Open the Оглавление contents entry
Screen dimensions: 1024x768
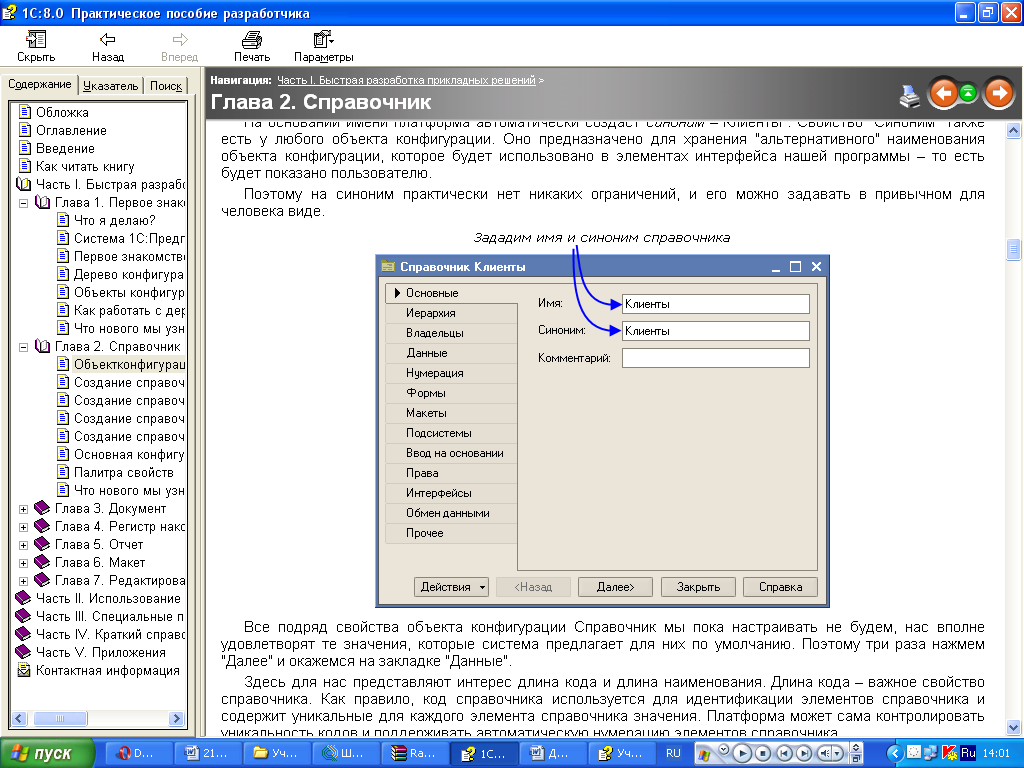coord(71,131)
